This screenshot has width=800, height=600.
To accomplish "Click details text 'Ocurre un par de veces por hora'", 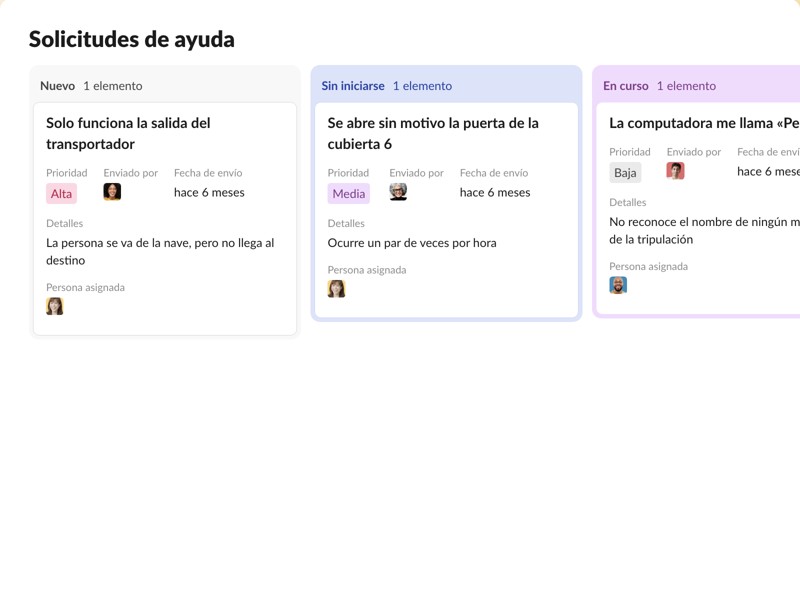I will 412,243.
